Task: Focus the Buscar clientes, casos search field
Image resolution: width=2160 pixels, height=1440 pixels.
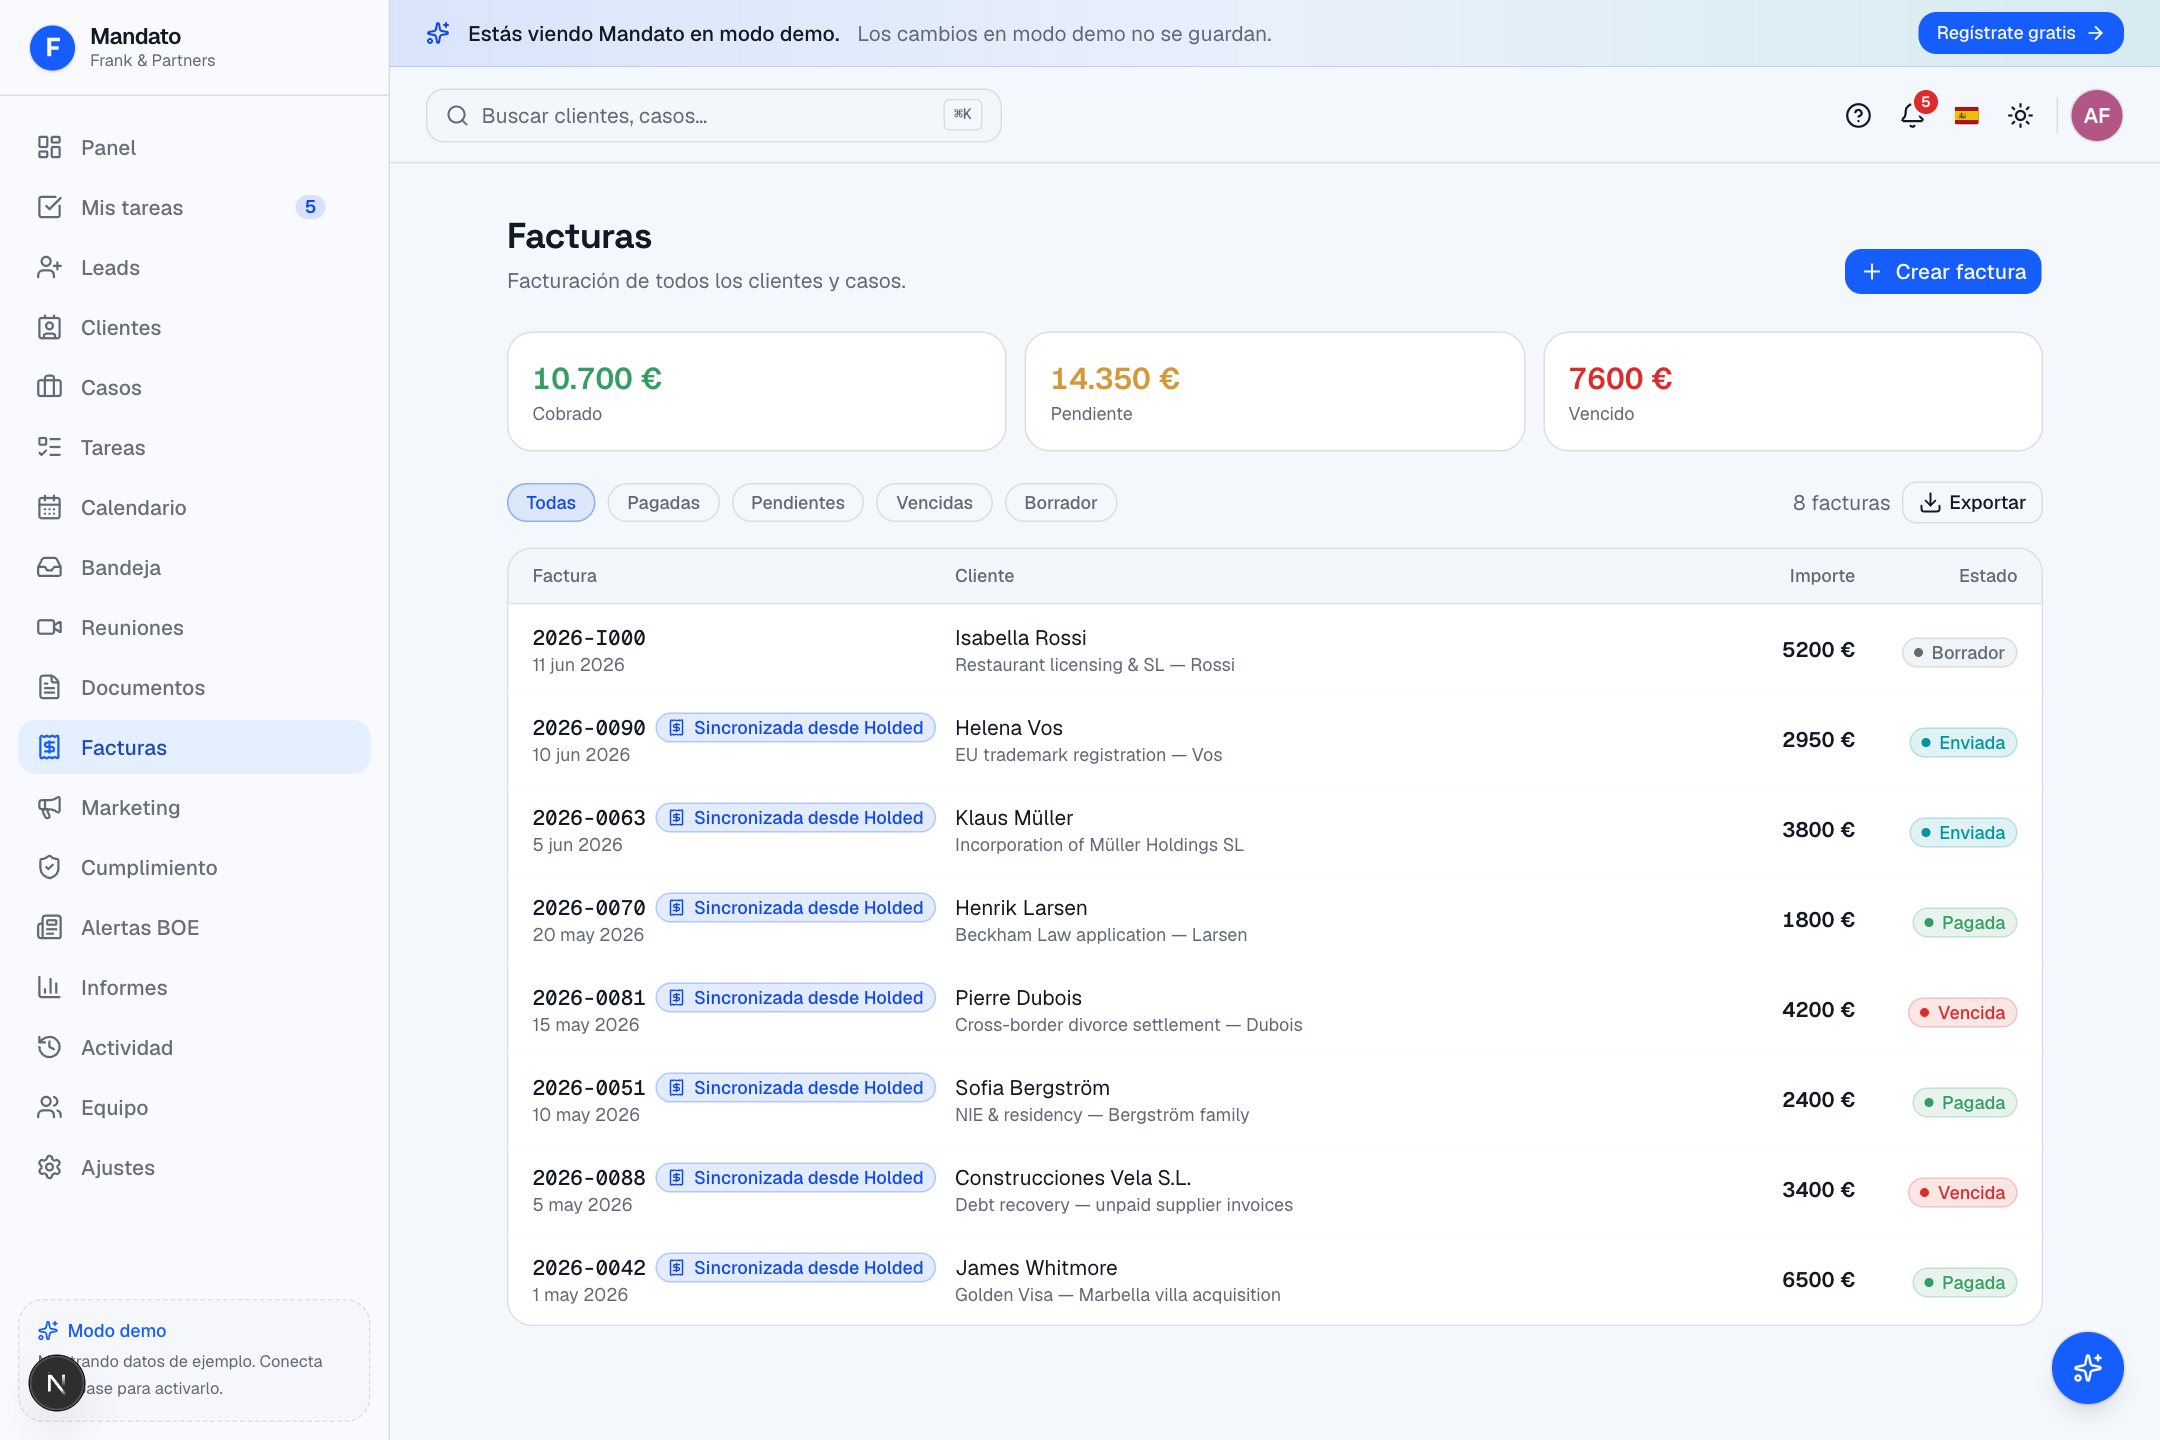Action: pos(714,116)
